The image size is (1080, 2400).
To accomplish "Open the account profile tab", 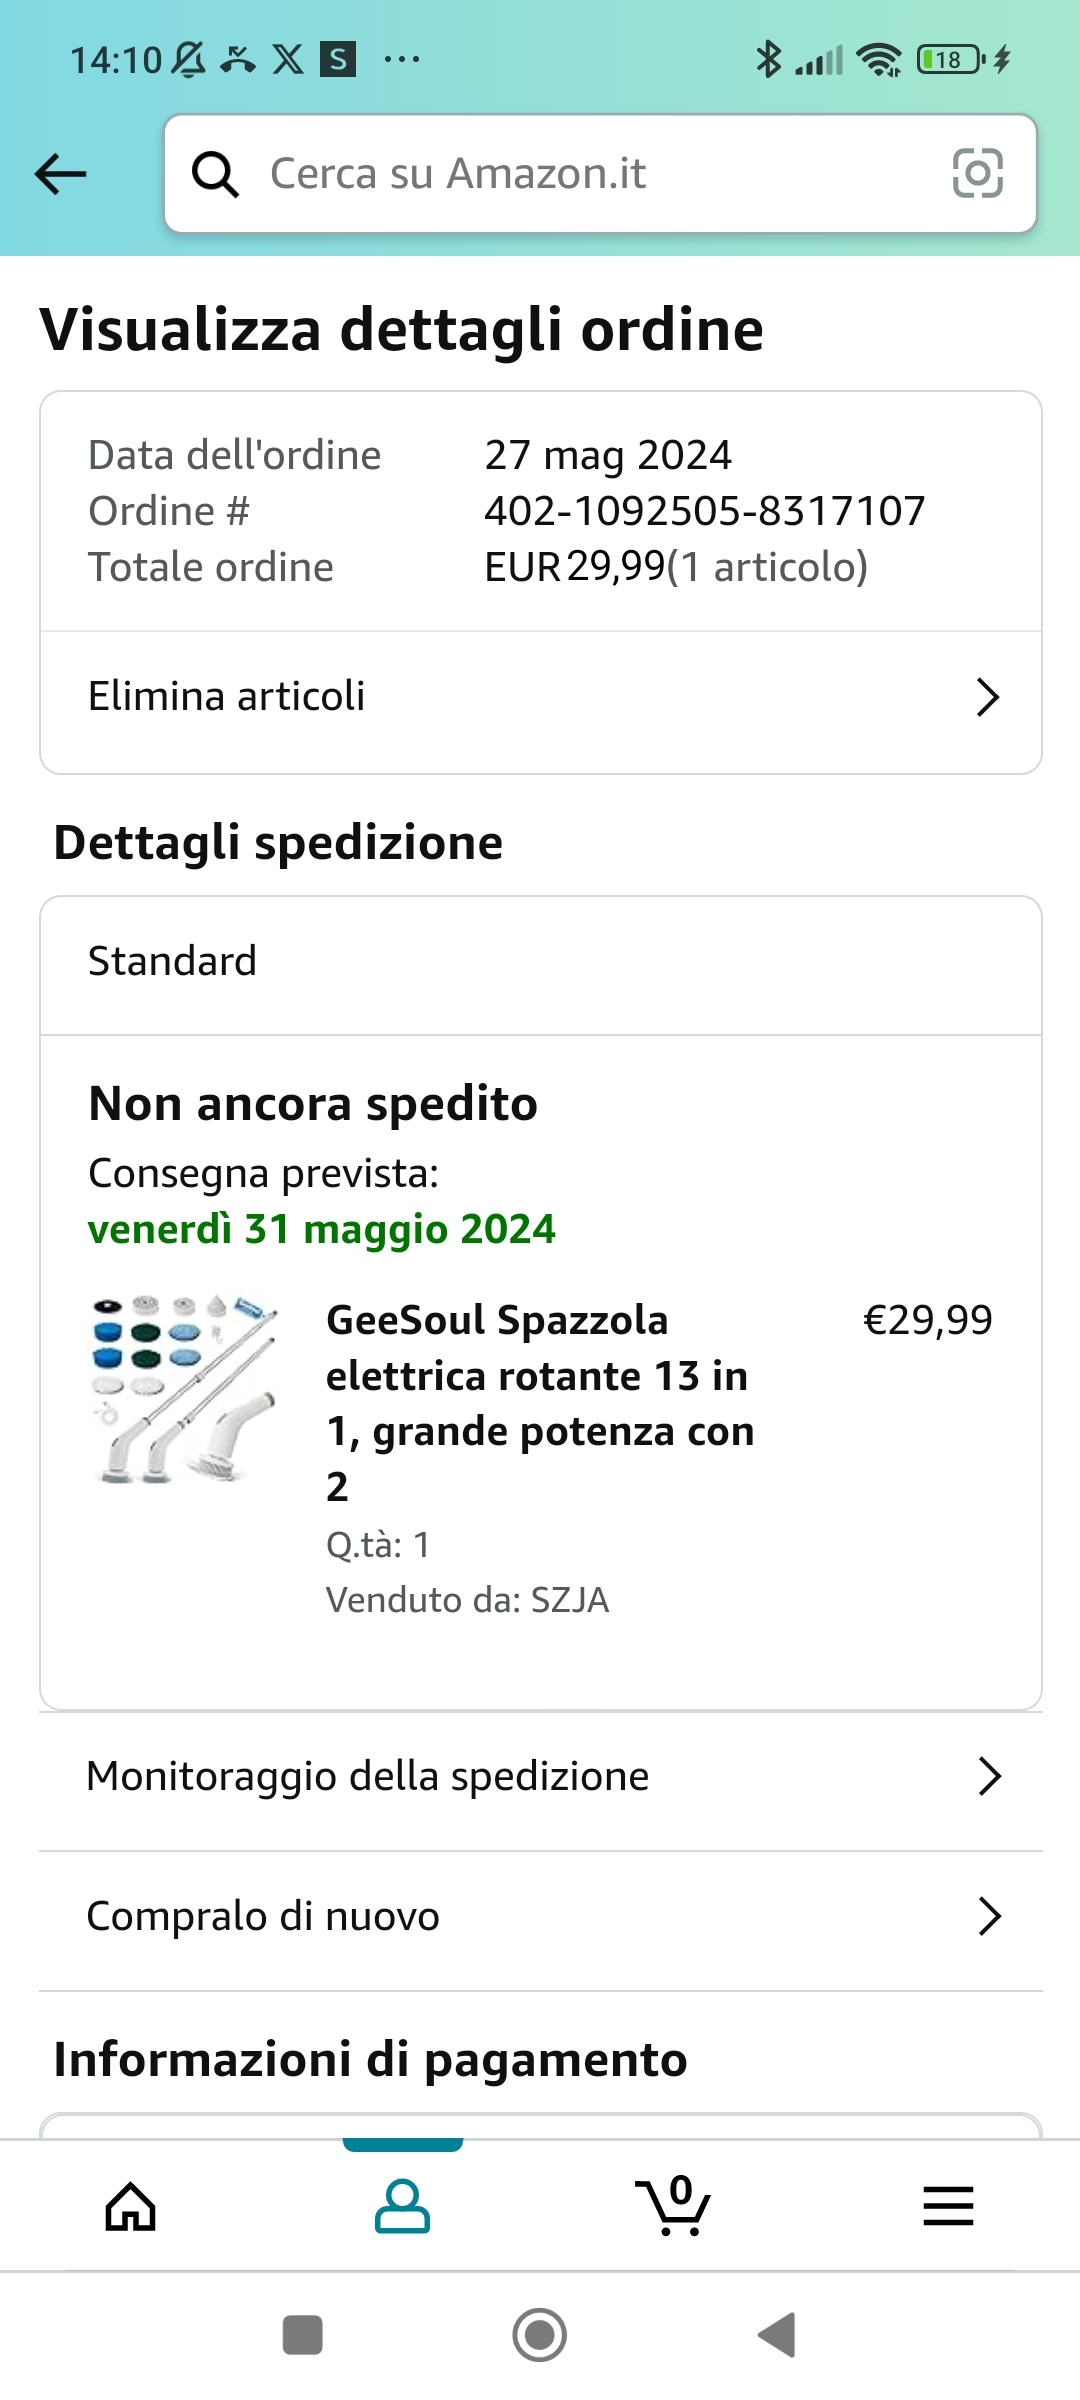I will pos(402,2206).
